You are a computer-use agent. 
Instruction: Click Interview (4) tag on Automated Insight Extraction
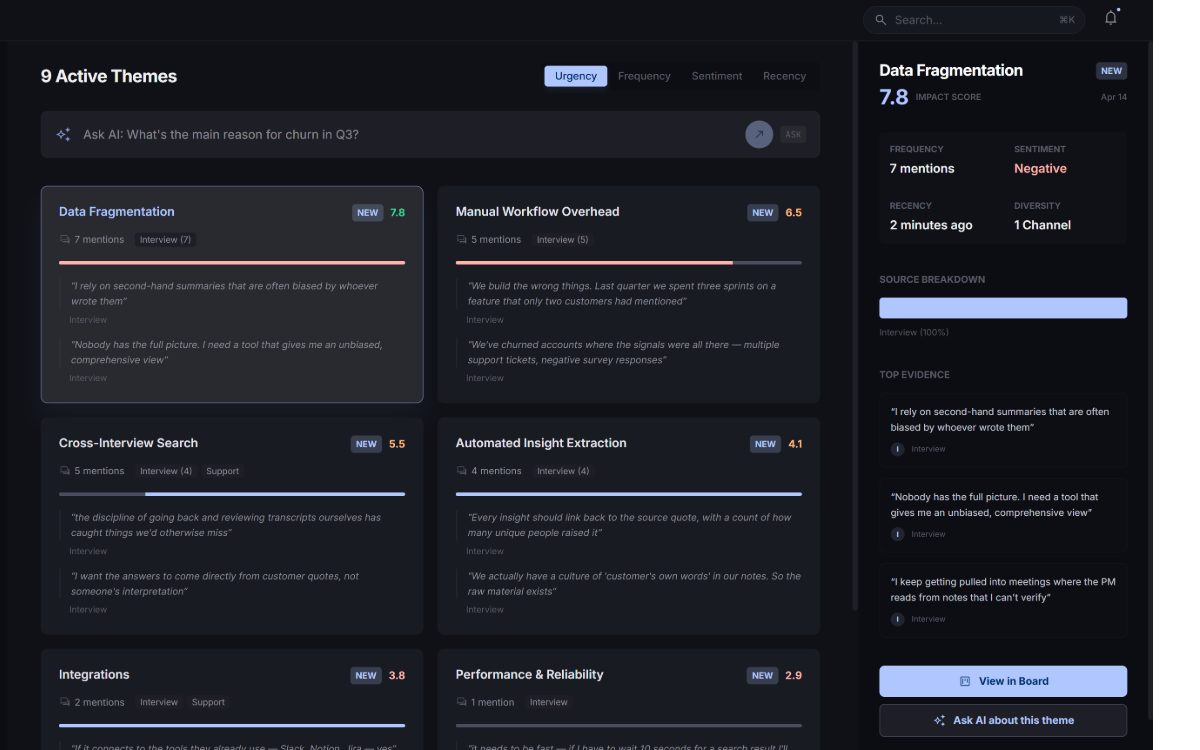point(562,471)
